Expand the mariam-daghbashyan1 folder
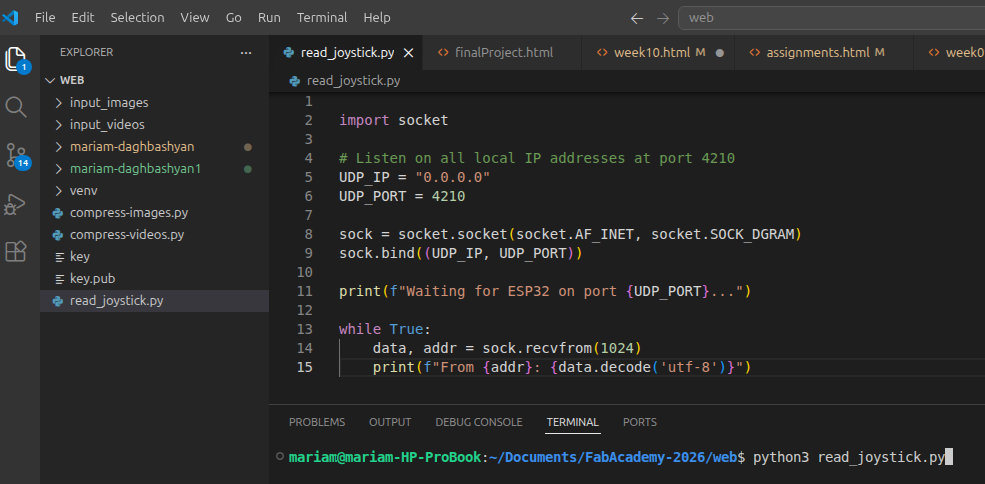The width and height of the screenshot is (985, 484). point(135,168)
